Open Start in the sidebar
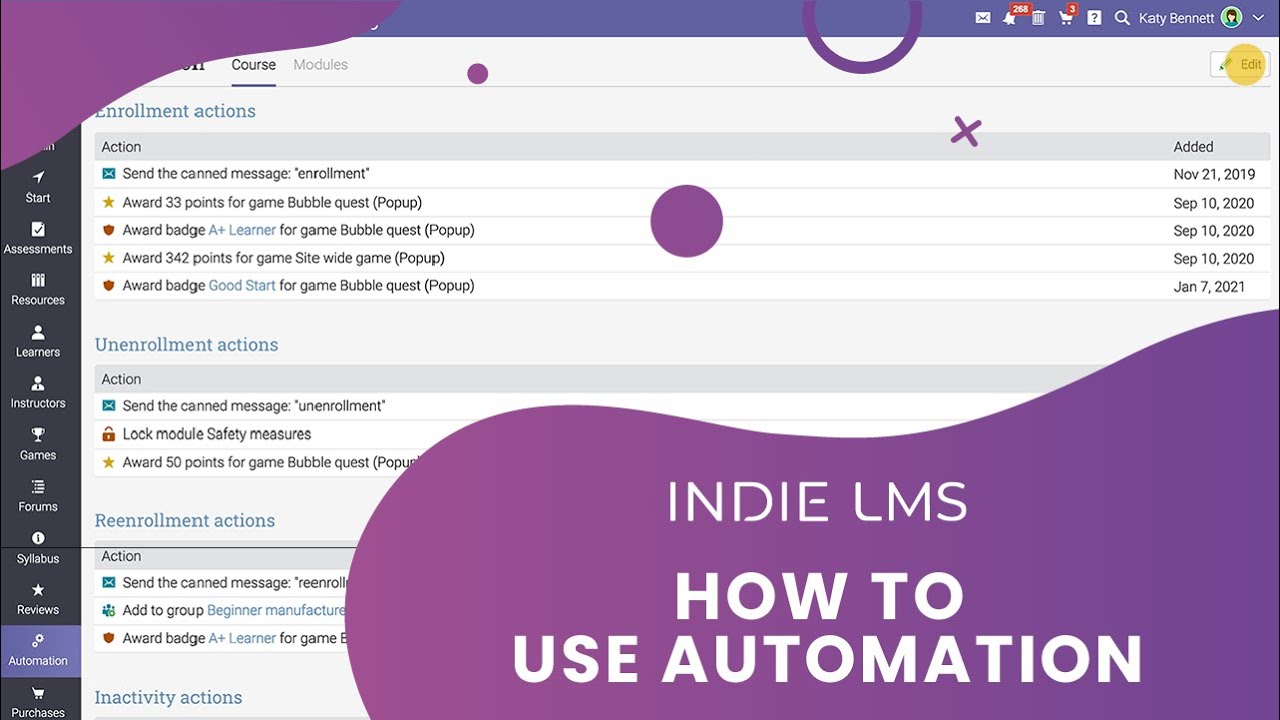This screenshot has width=1280, height=720. click(x=38, y=187)
